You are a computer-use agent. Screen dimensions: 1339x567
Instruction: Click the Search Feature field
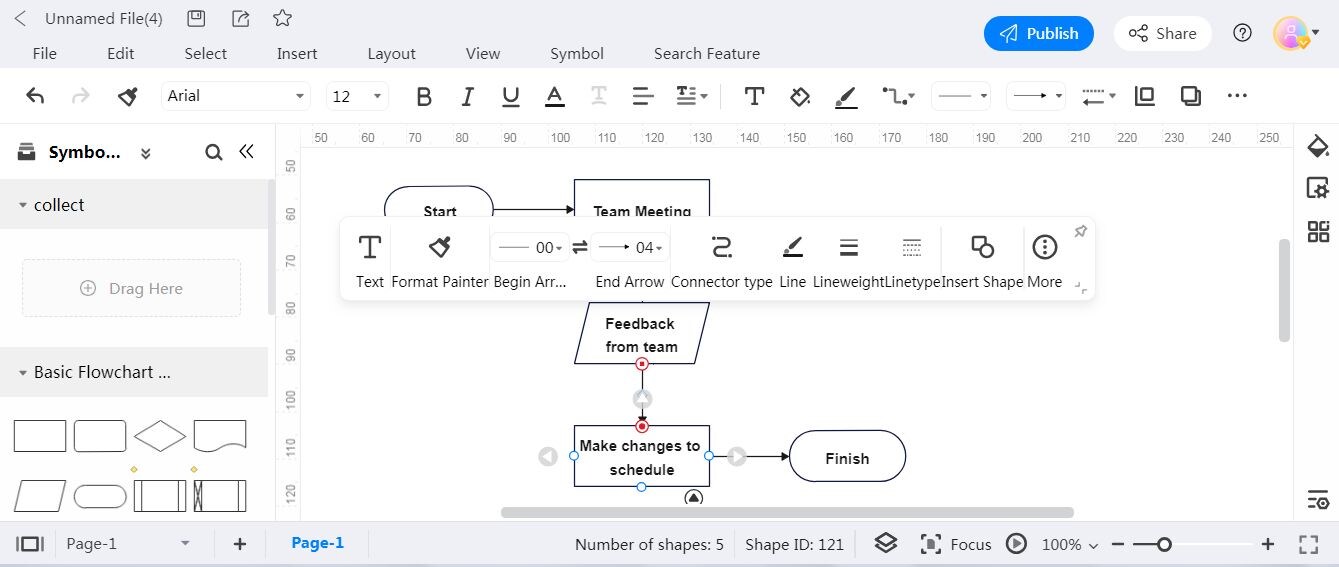point(707,54)
